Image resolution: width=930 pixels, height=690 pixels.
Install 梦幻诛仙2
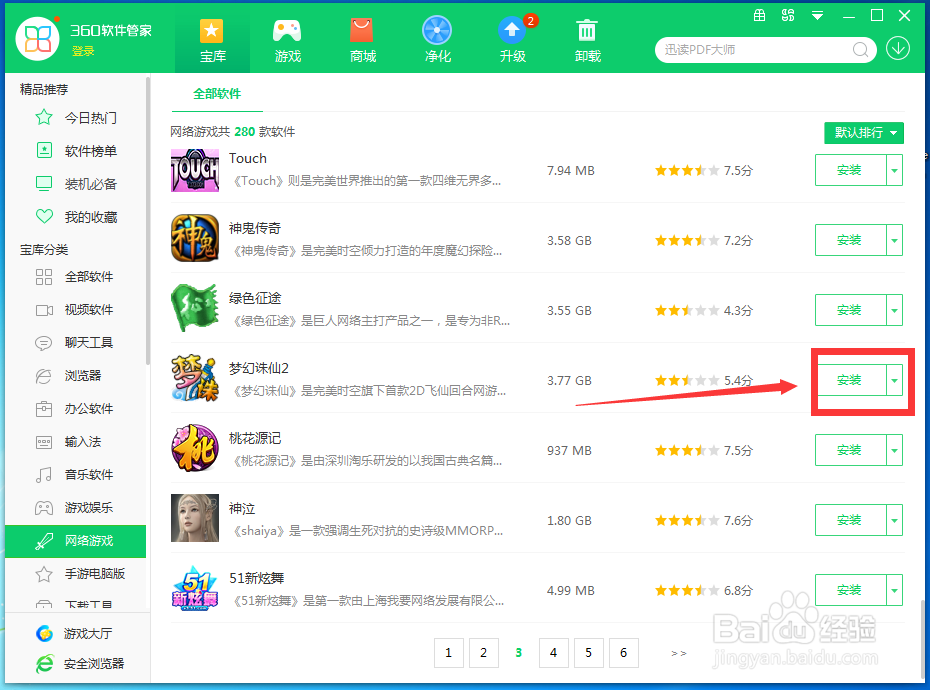(851, 380)
